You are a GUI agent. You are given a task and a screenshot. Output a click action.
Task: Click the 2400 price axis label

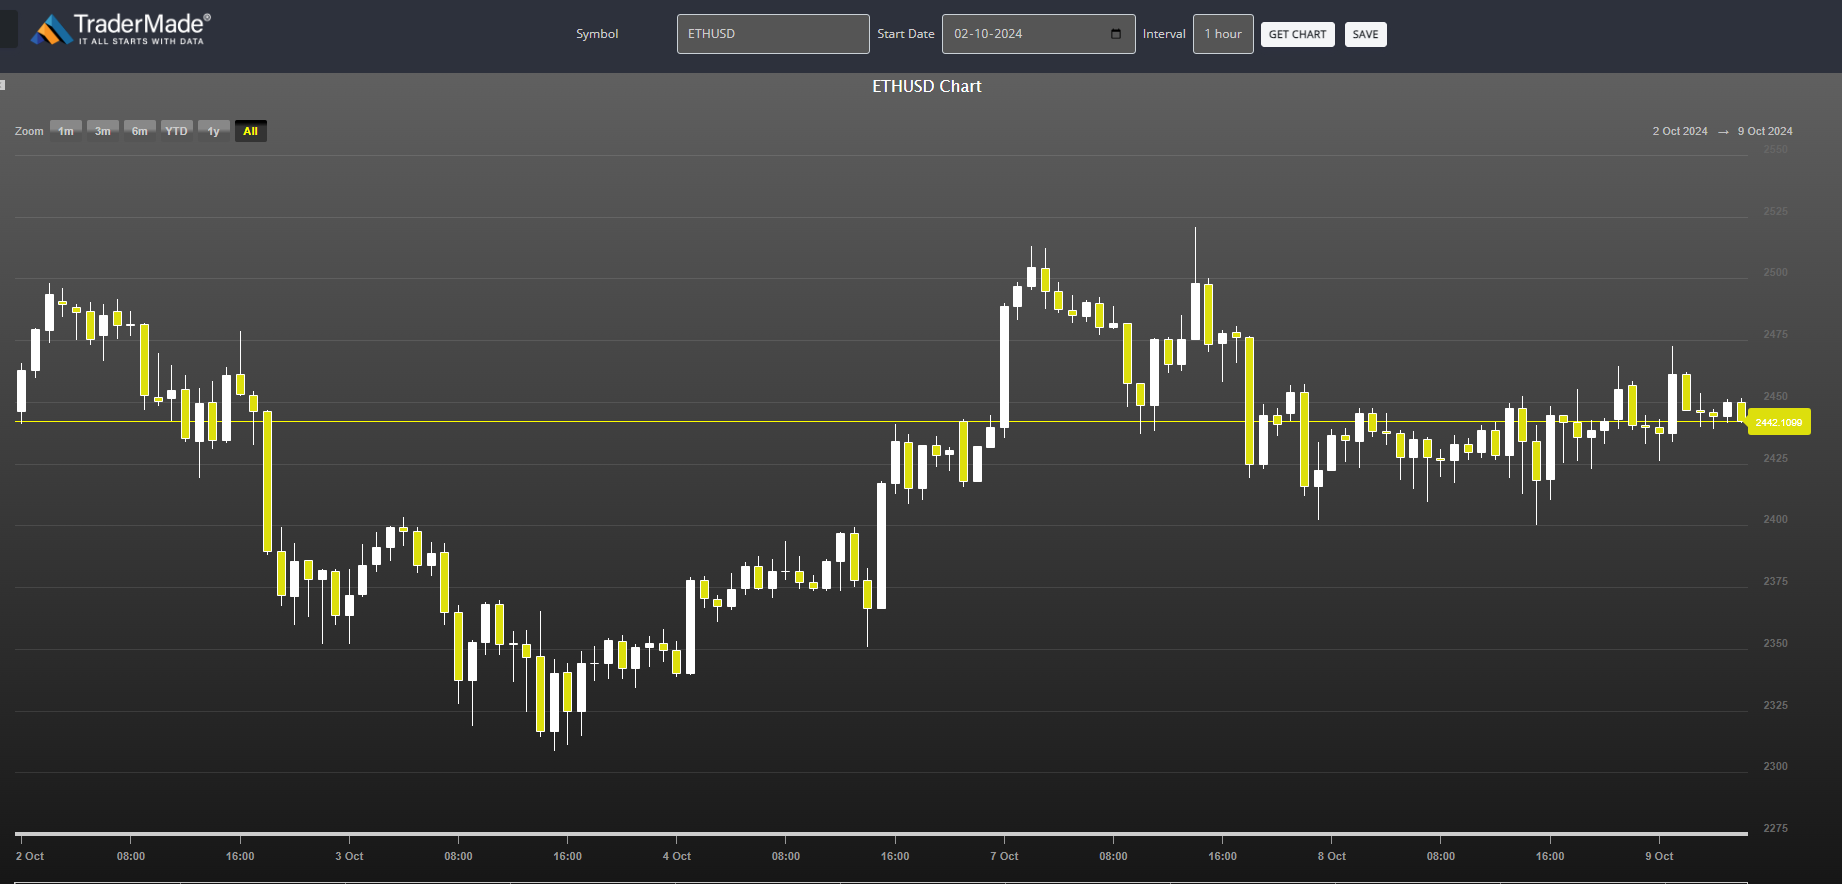(x=1775, y=519)
